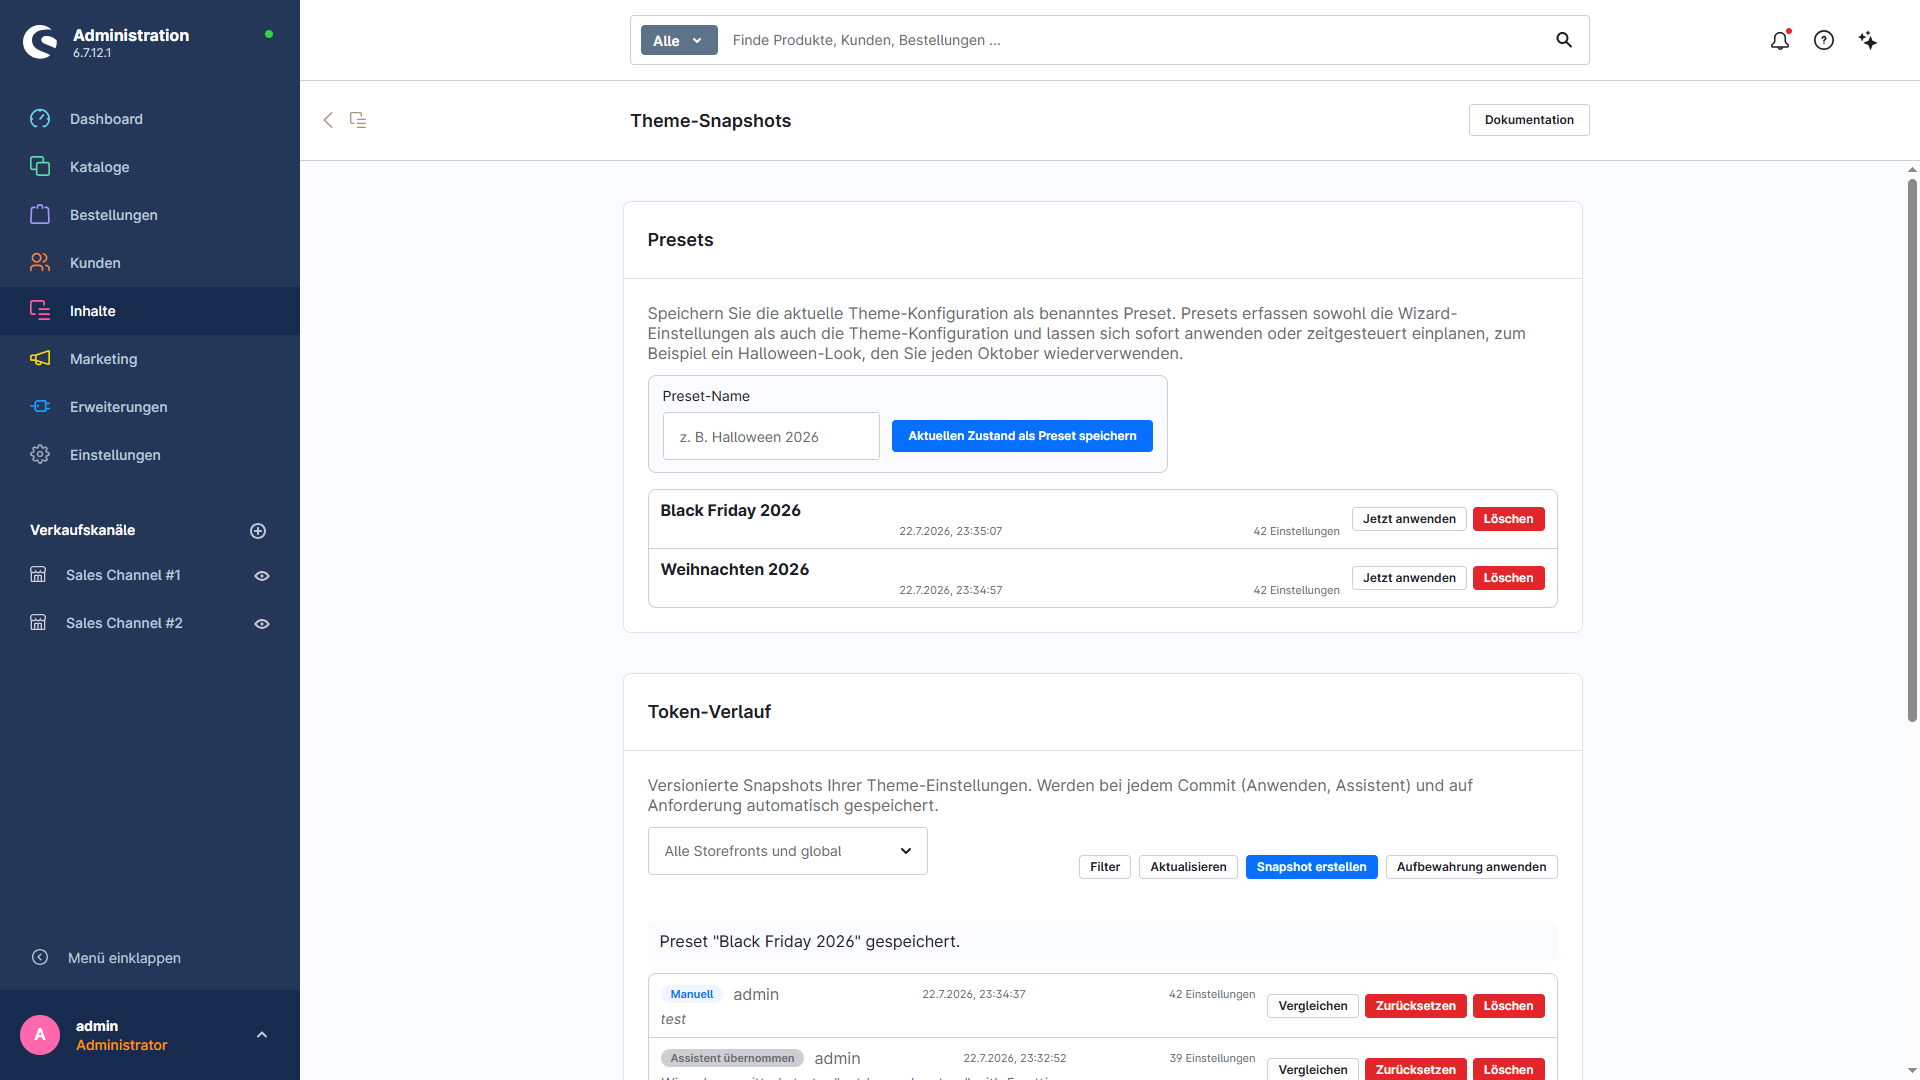
Task: Click the Kunden people icon
Action: (x=40, y=263)
